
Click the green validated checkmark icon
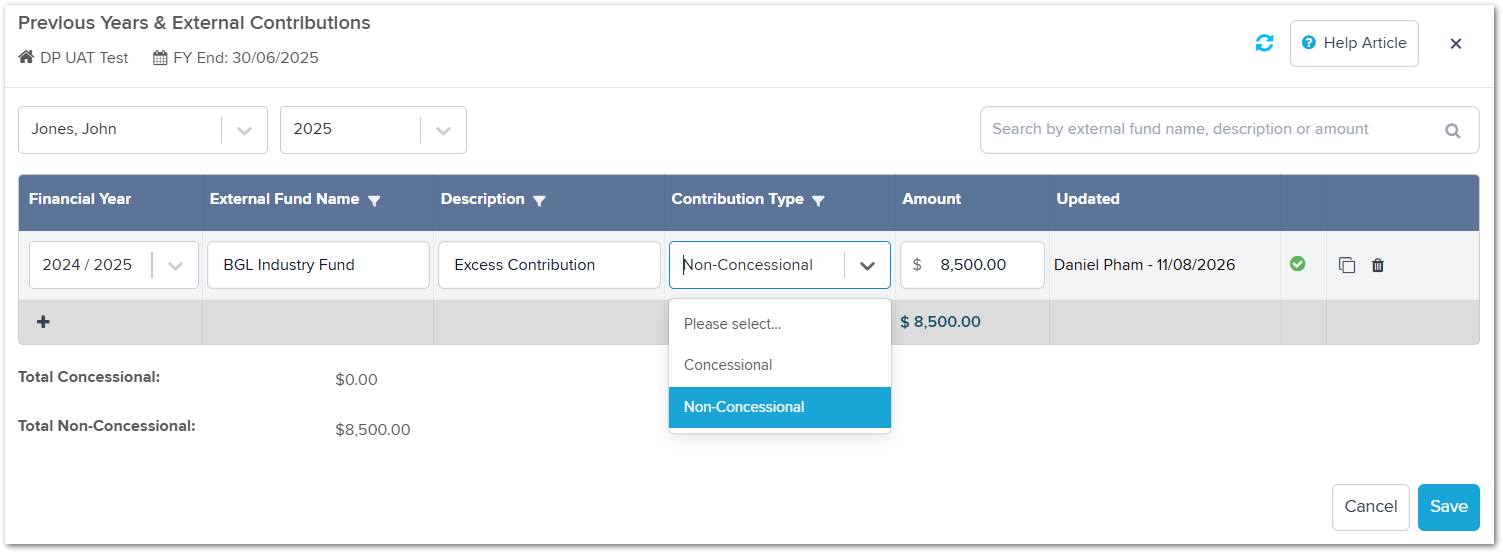pyautogui.click(x=1298, y=264)
